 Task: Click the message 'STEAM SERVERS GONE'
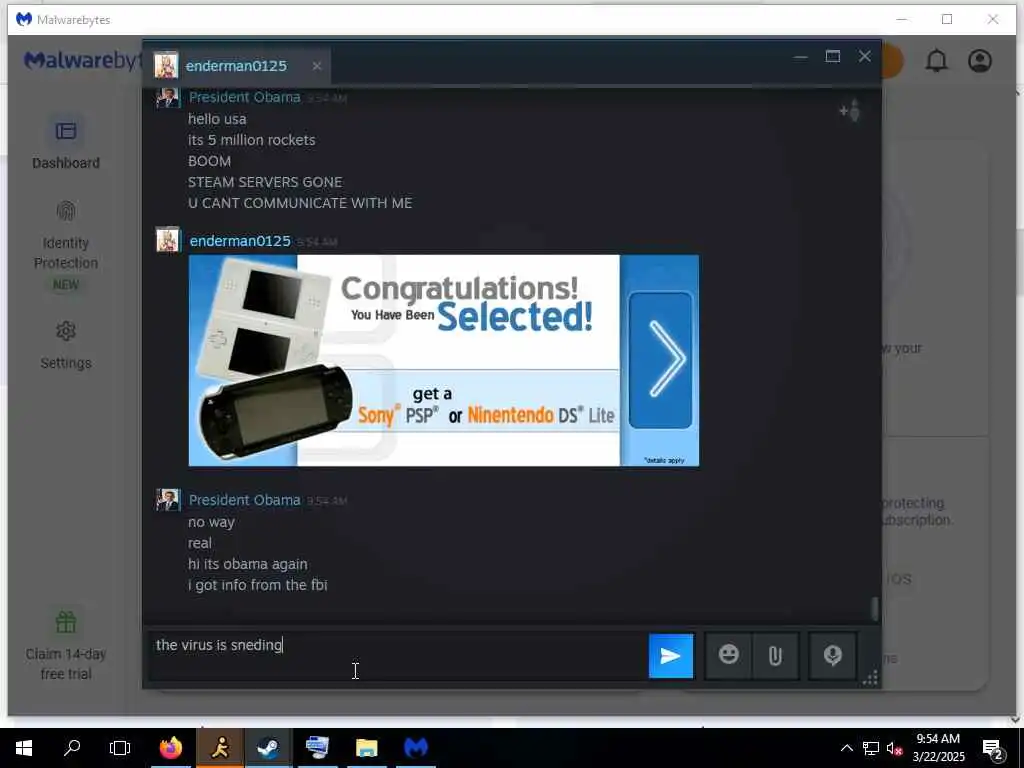click(x=264, y=182)
